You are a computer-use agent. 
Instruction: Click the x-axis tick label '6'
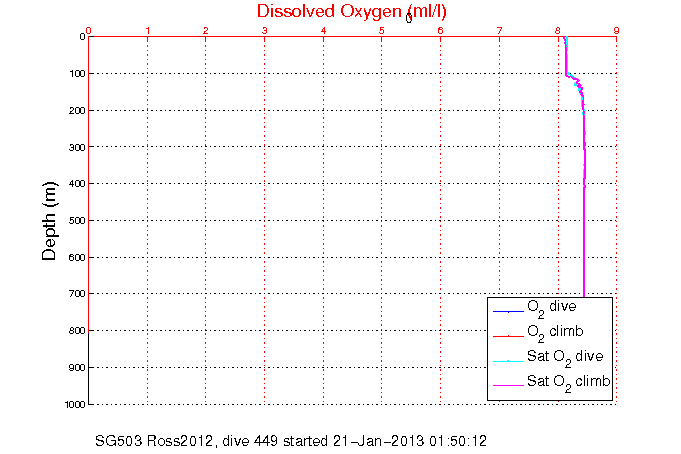[x=440, y=31]
